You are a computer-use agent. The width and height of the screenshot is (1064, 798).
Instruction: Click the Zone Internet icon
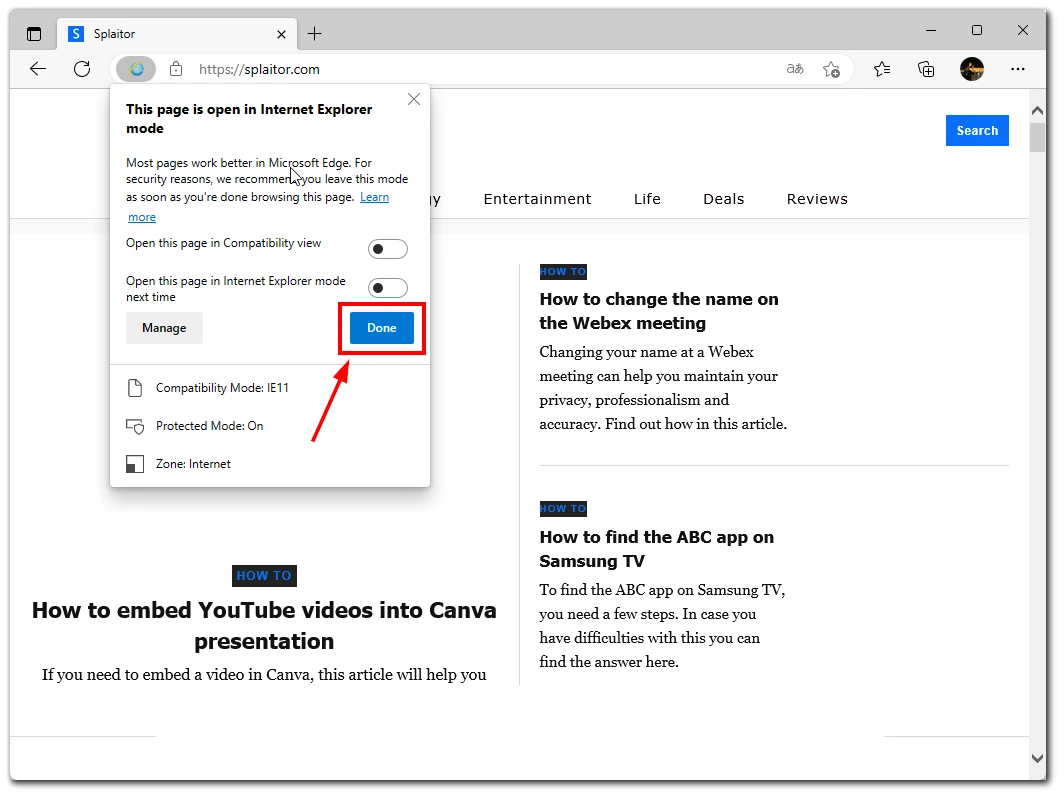135,464
